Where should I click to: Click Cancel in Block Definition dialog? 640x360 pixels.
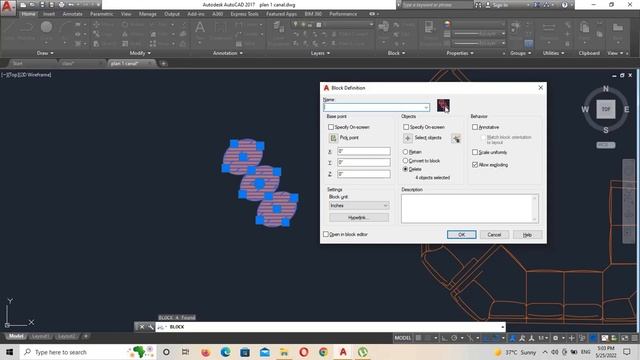click(494, 235)
